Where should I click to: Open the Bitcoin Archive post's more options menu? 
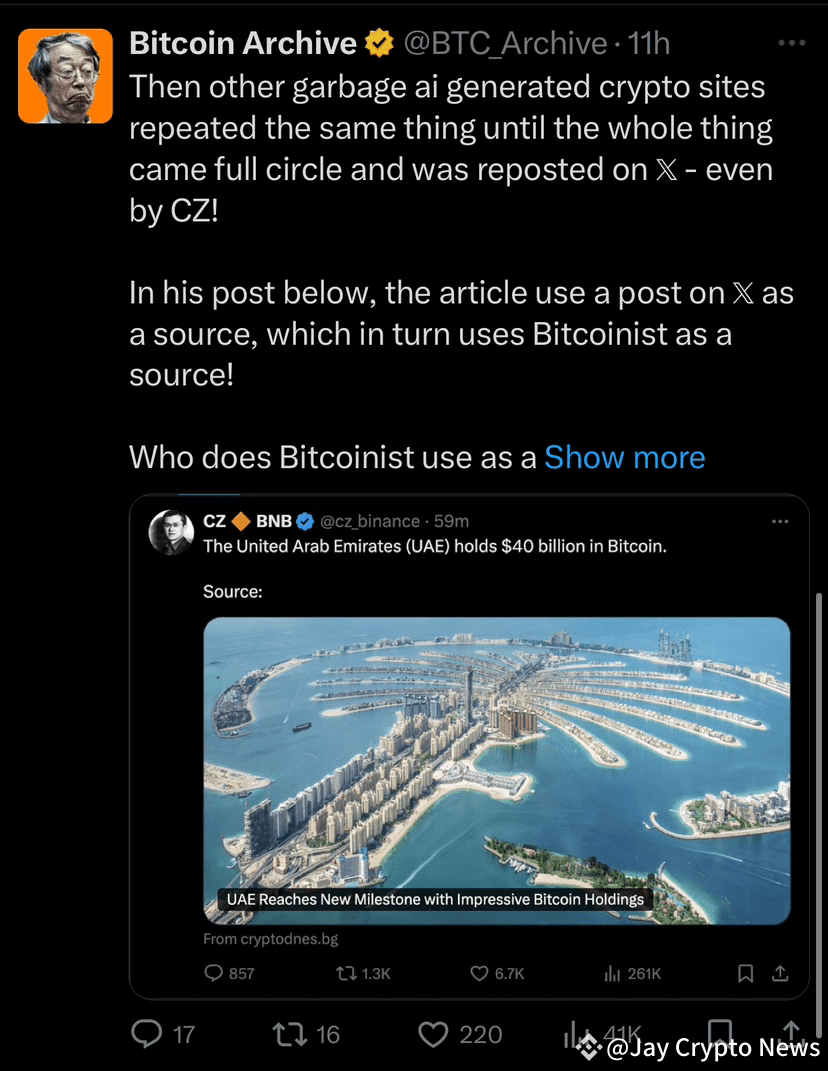tap(791, 44)
